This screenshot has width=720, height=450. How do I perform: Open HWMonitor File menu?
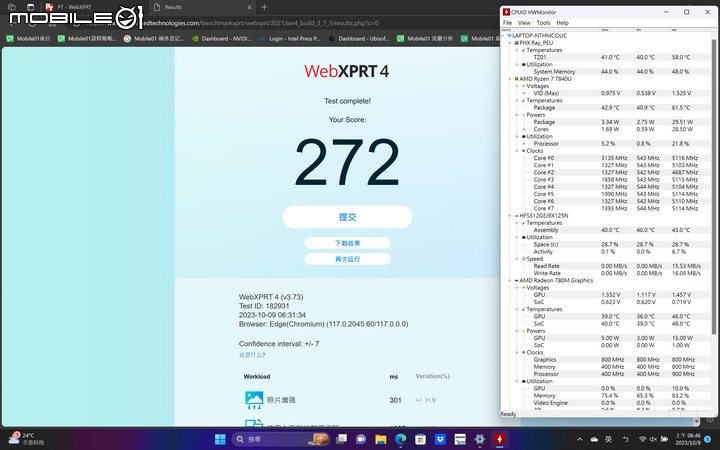(x=507, y=22)
